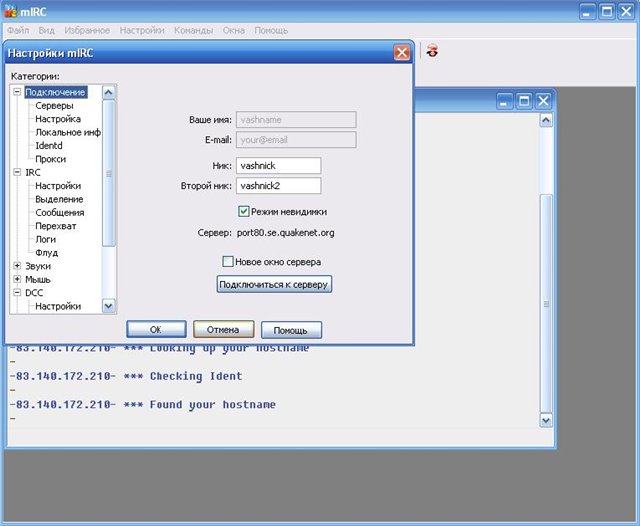Expand the Мышь tree node
640x526 pixels.
point(17,279)
